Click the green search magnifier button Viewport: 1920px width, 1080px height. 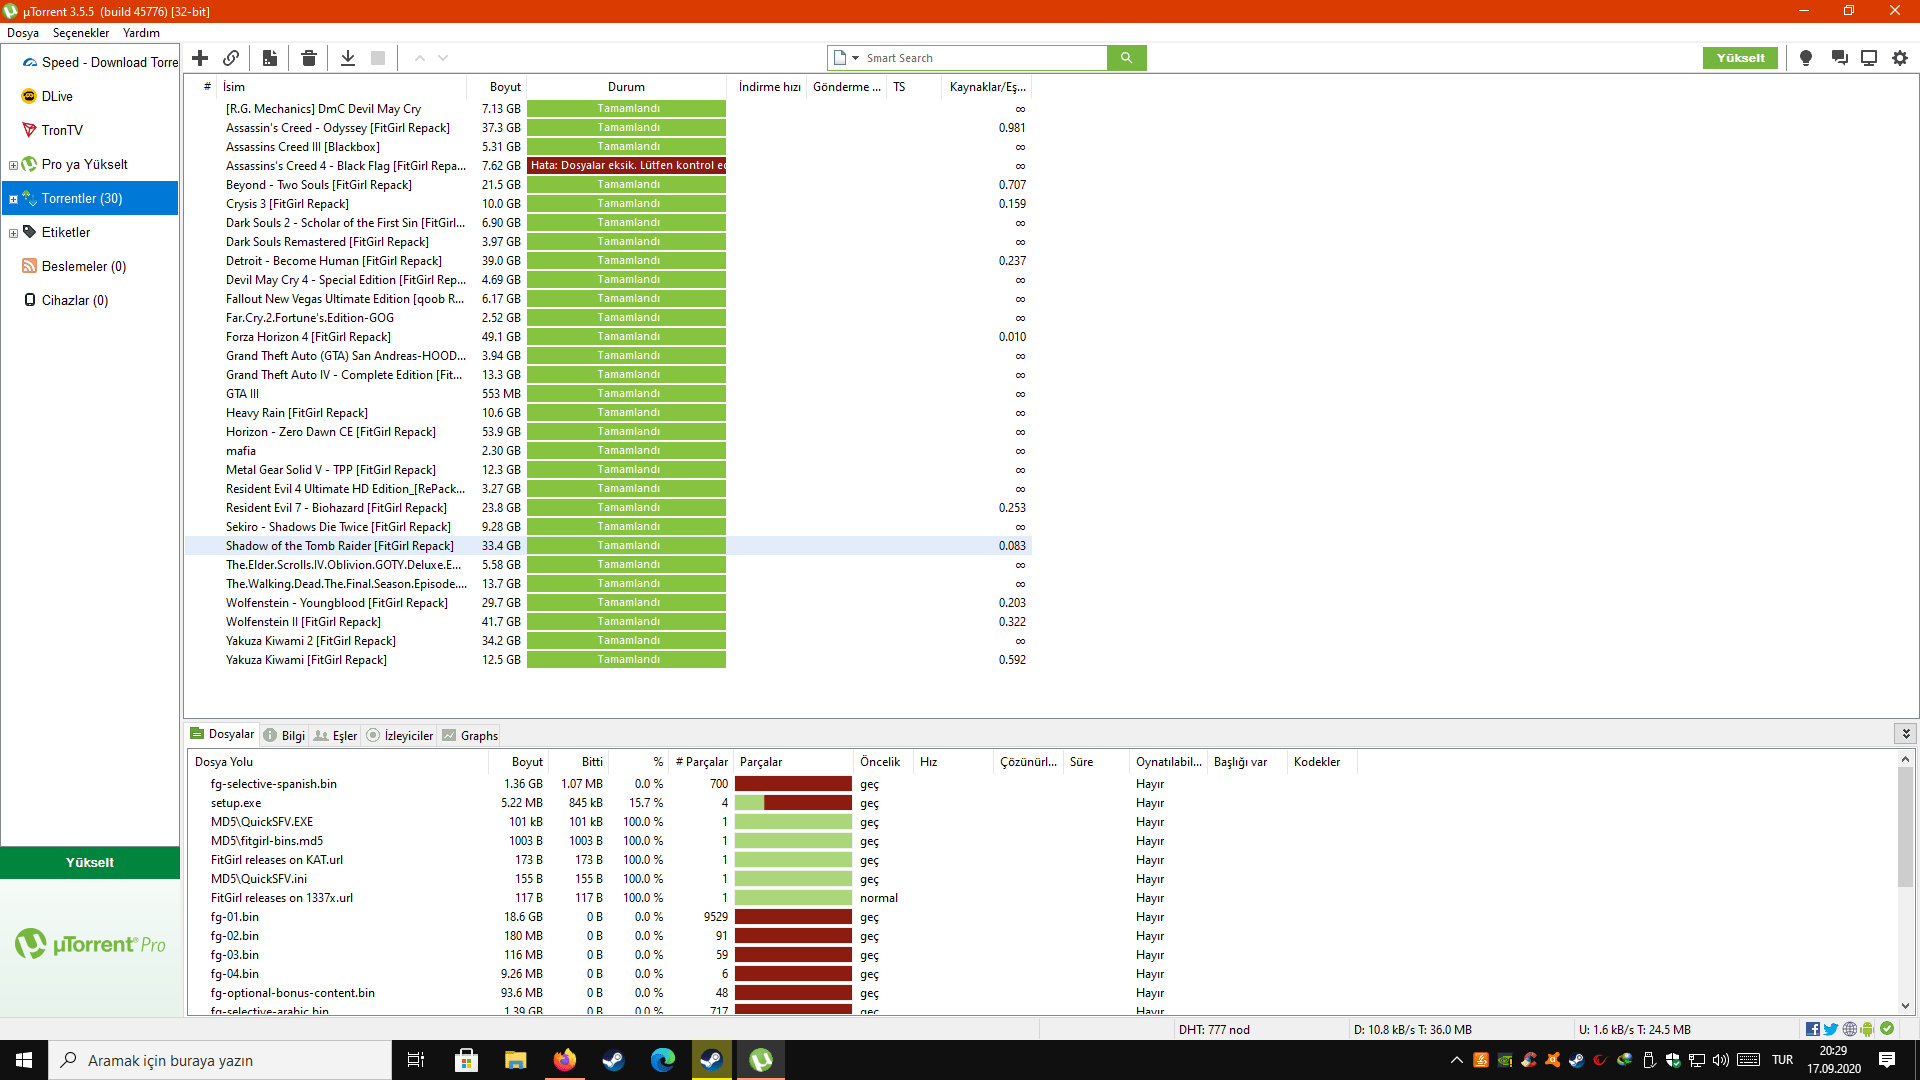point(1126,58)
